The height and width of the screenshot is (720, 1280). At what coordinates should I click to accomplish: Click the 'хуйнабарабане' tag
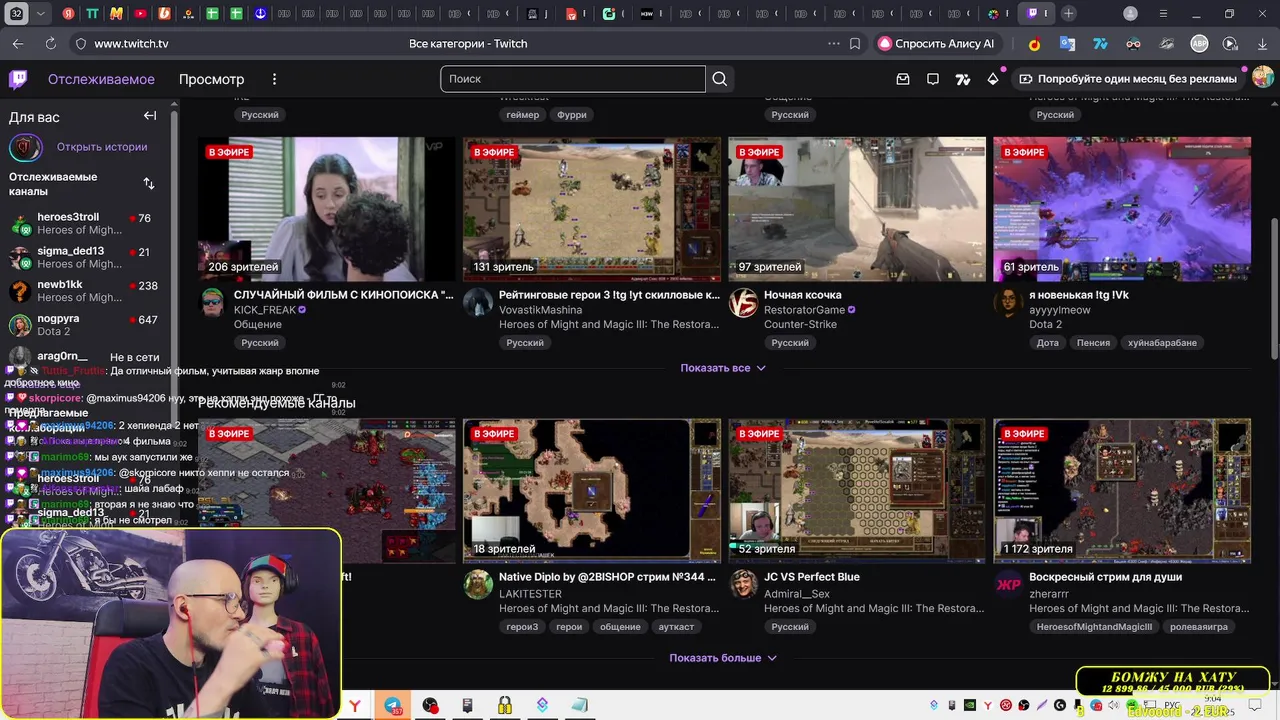1162,343
